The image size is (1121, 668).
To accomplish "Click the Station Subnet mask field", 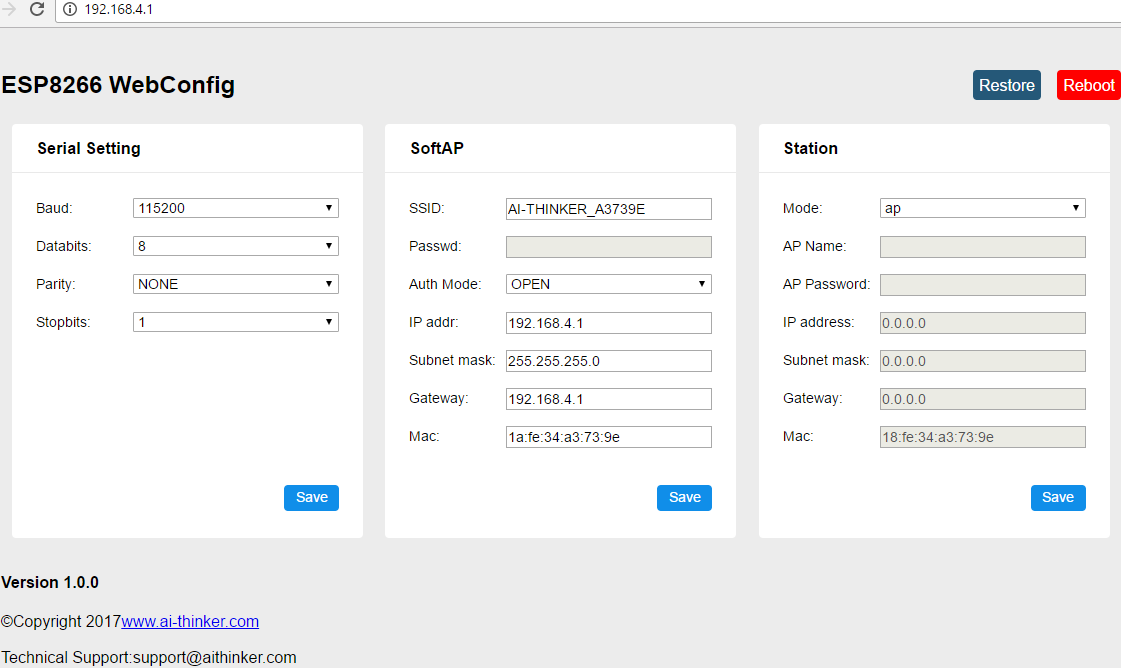I will coord(983,360).
